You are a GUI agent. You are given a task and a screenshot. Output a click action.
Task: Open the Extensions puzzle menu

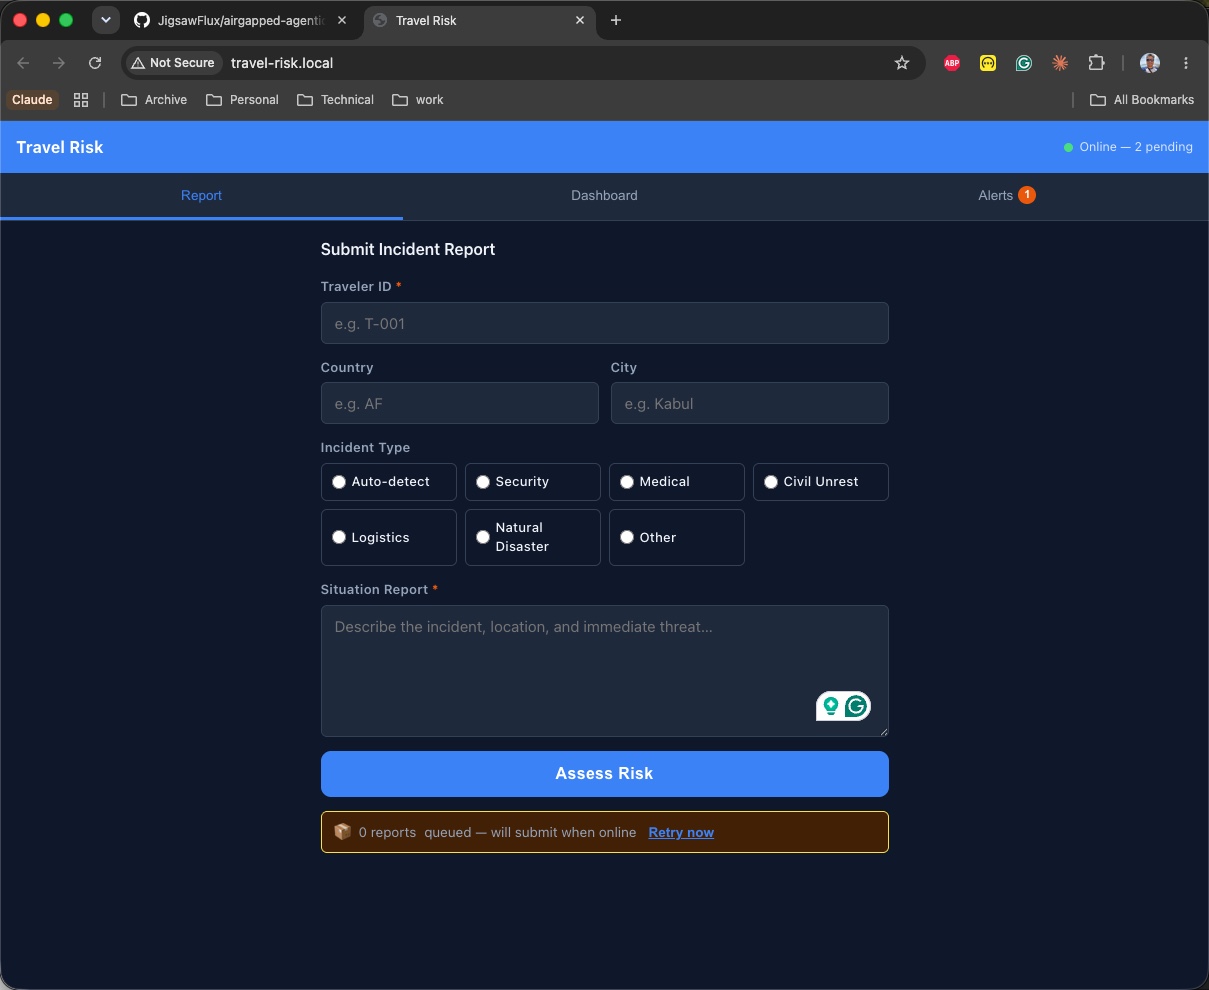pos(1096,63)
